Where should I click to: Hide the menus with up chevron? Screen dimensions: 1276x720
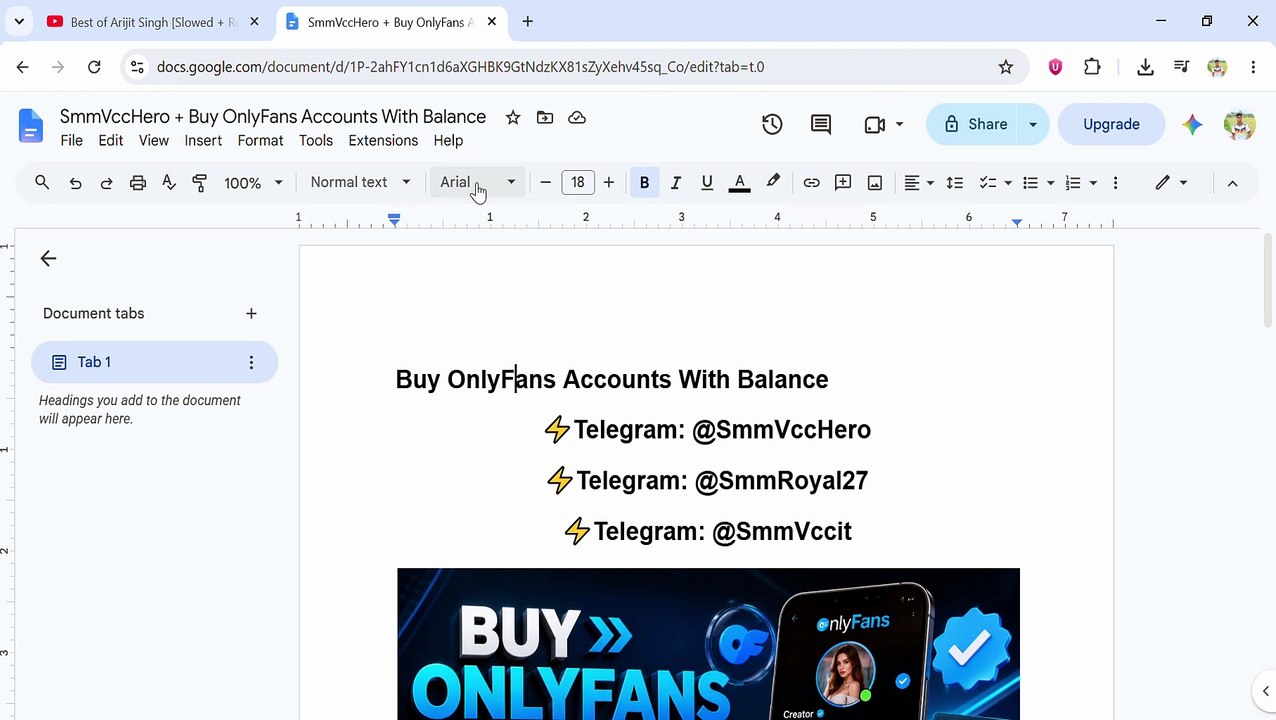[1232, 182]
